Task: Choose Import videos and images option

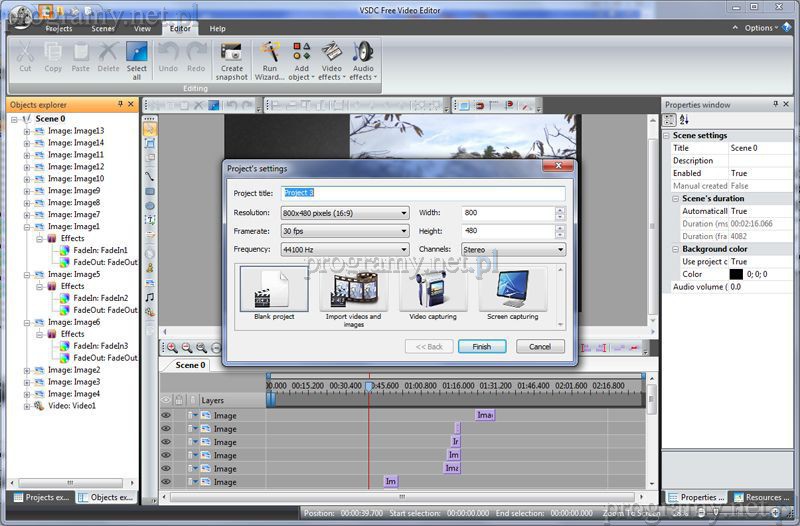Action: click(x=353, y=294)
